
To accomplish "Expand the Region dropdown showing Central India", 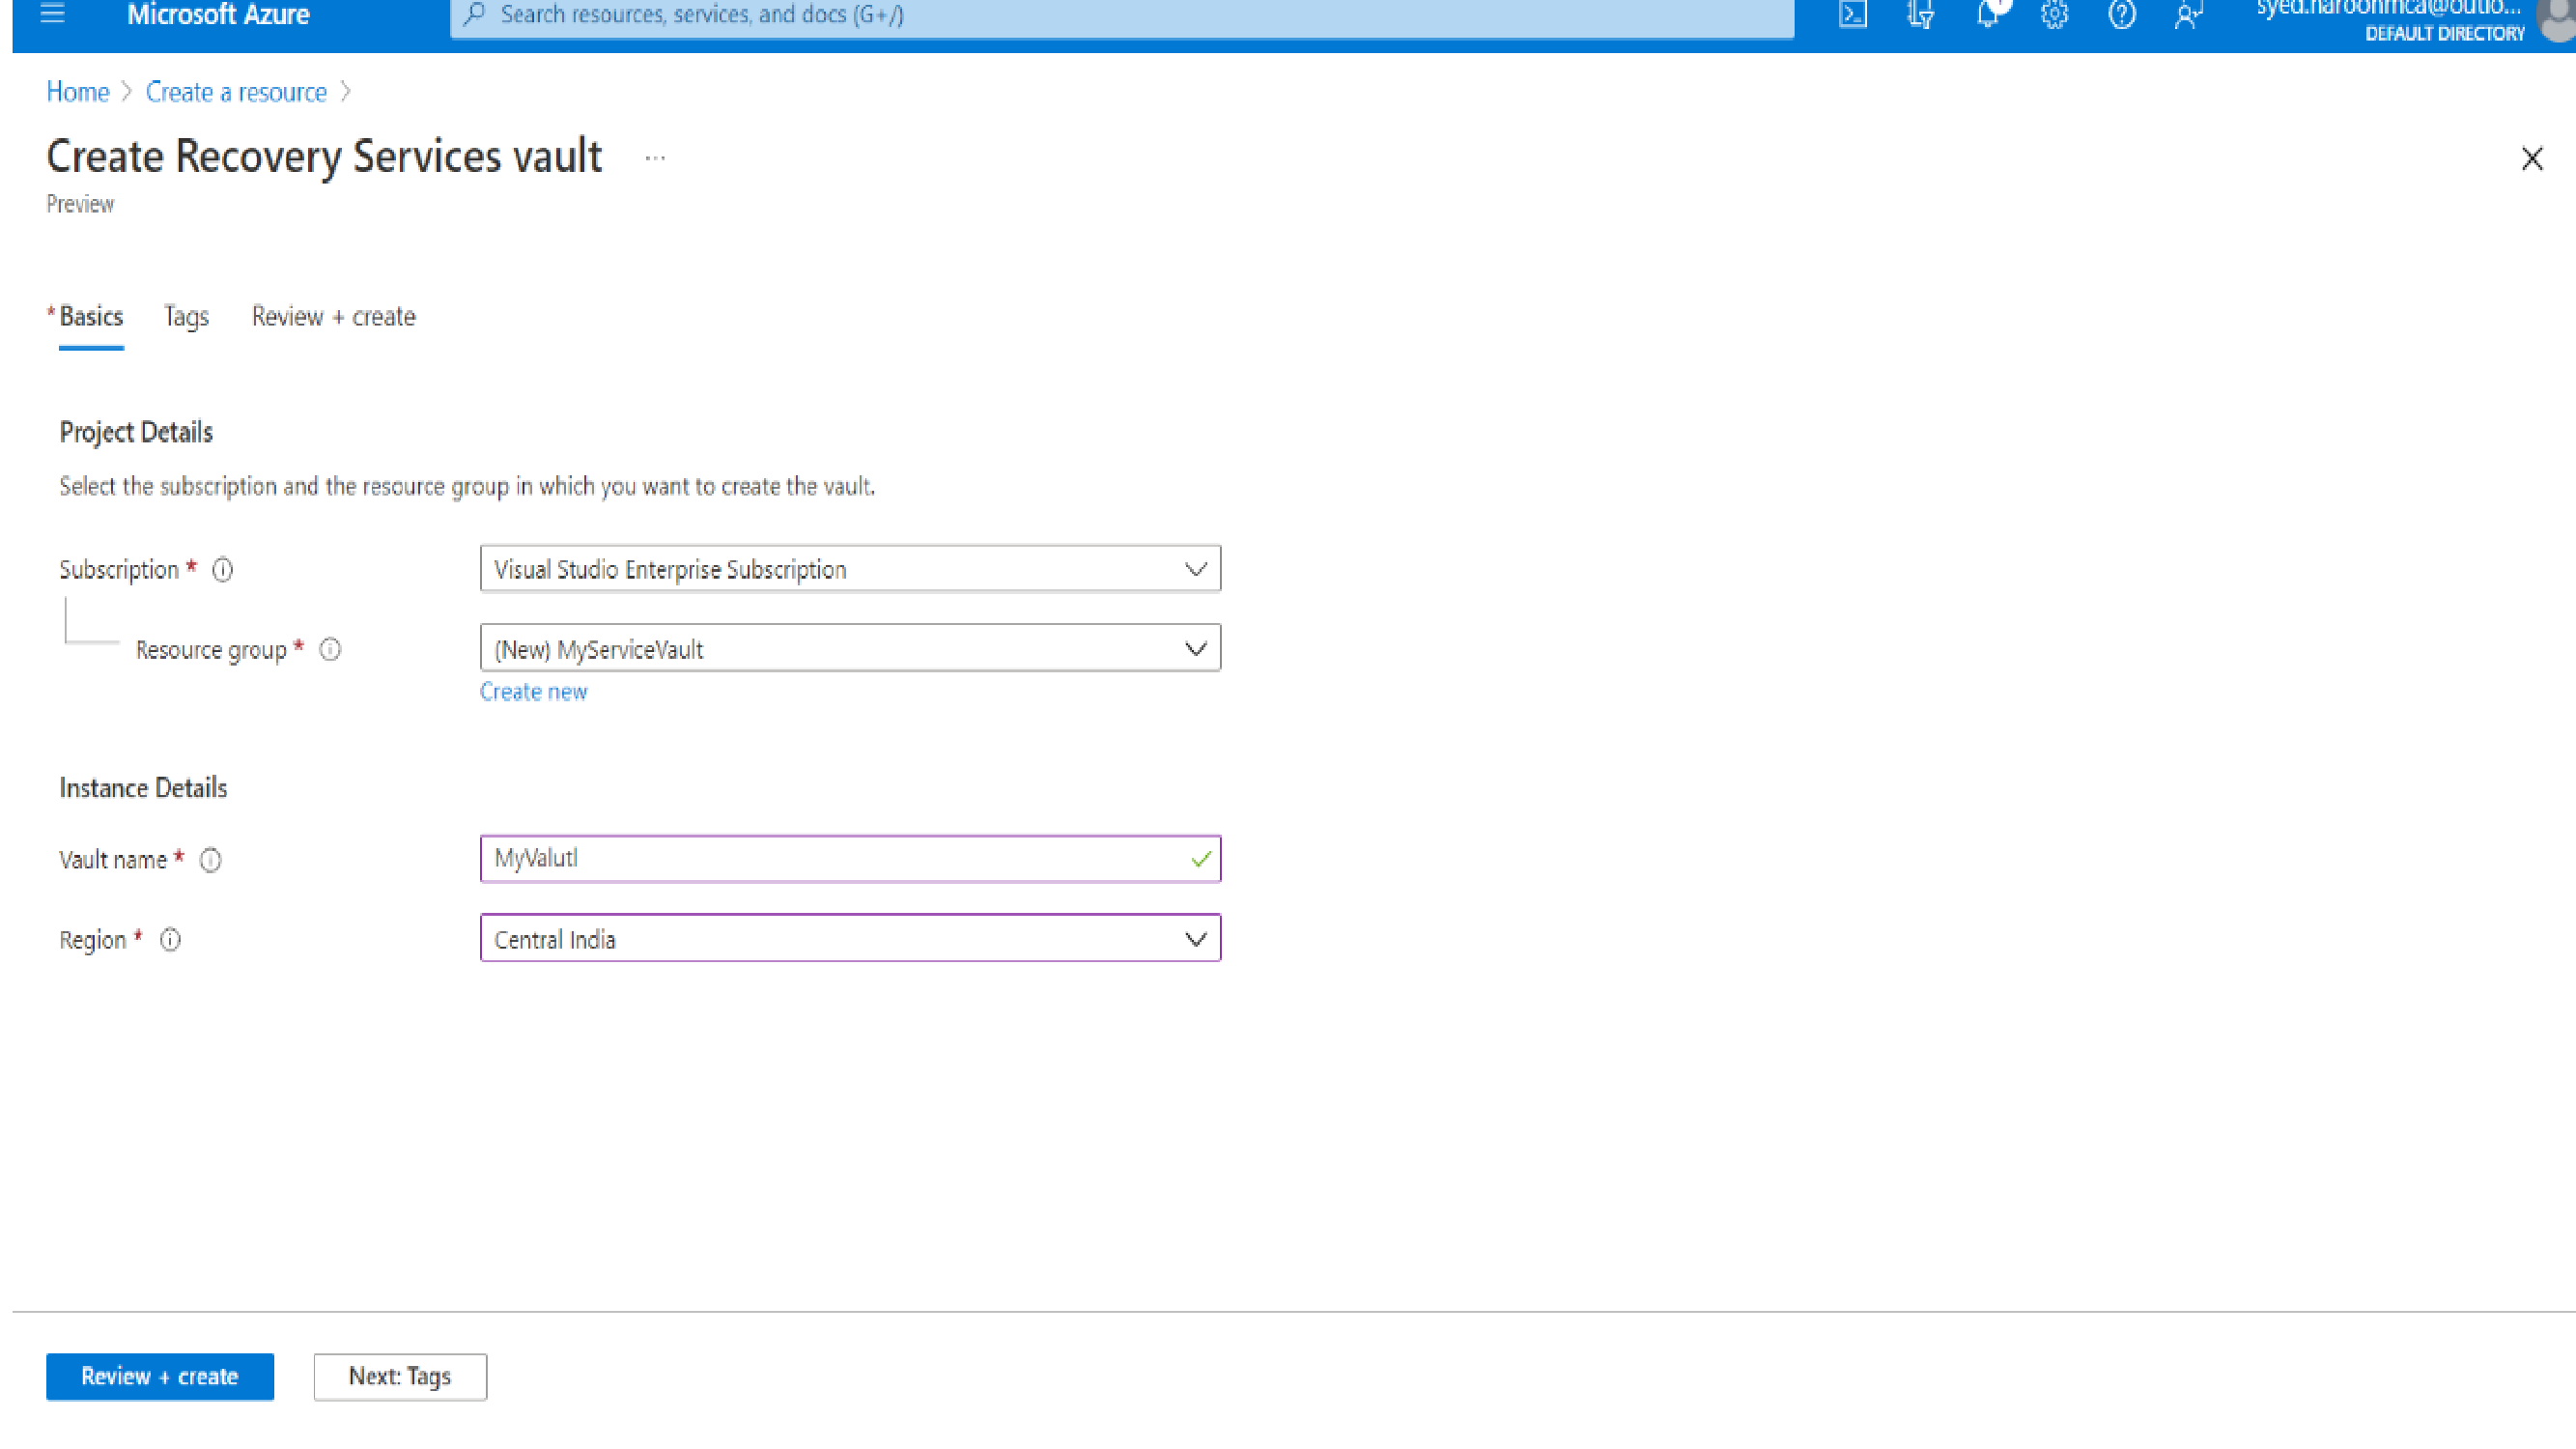I will 850,938.
